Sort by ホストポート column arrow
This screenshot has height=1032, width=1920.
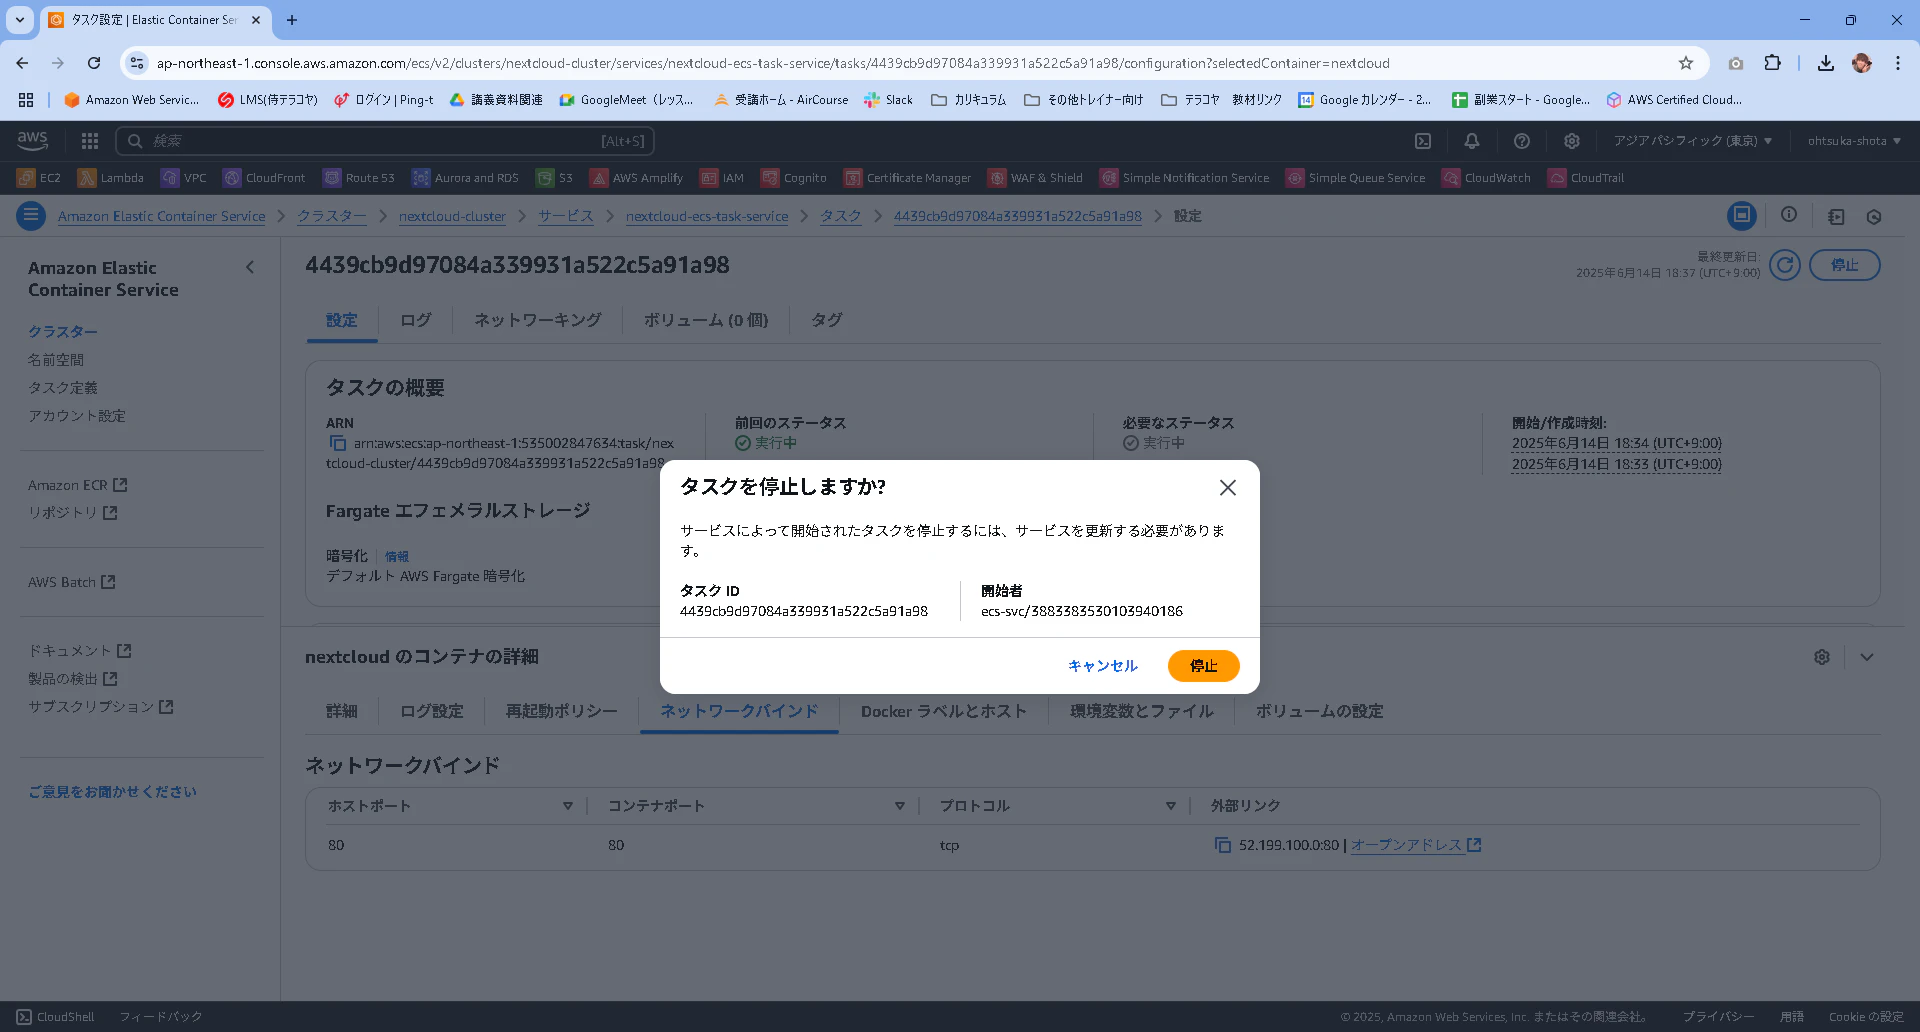click(567, 806)
